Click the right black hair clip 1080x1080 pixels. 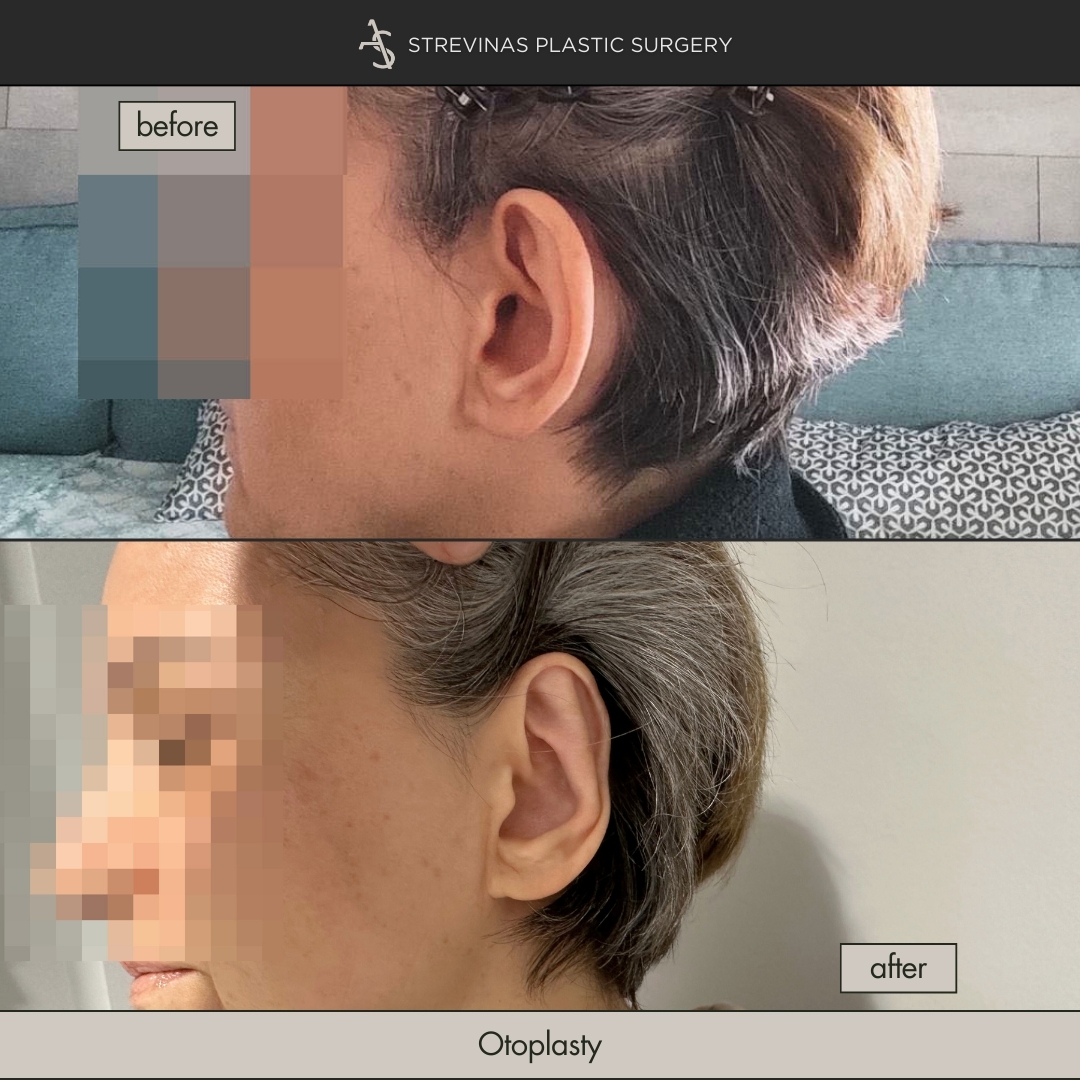752,98
